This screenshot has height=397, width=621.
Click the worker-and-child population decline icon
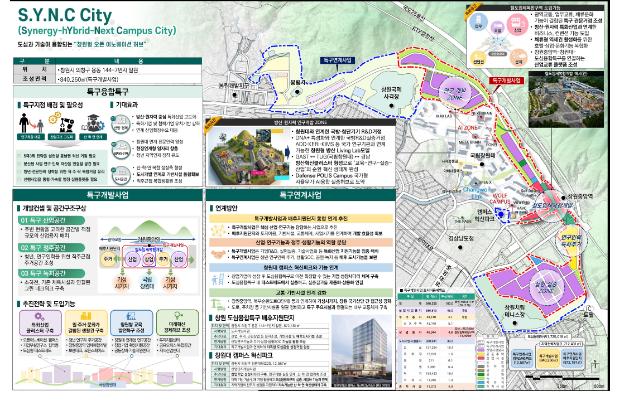(31, 123)
